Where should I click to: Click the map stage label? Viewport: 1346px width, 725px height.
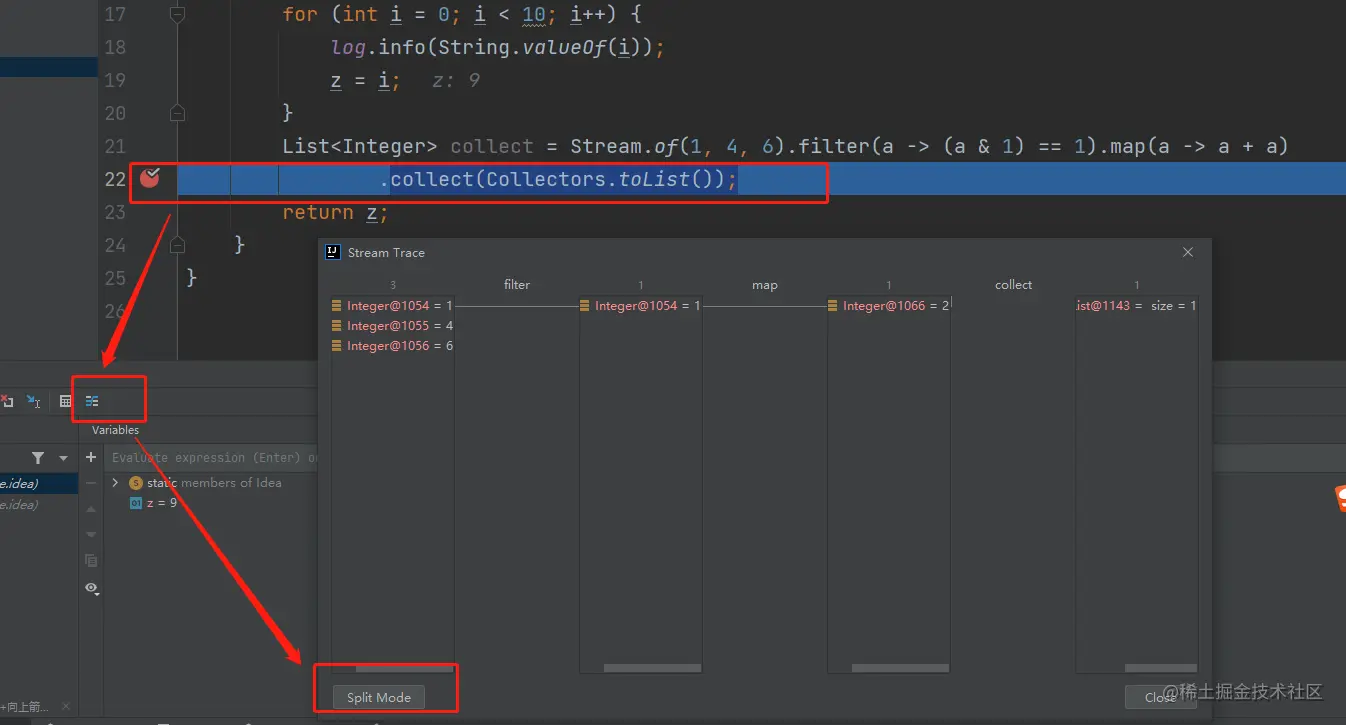click(765, 285)
